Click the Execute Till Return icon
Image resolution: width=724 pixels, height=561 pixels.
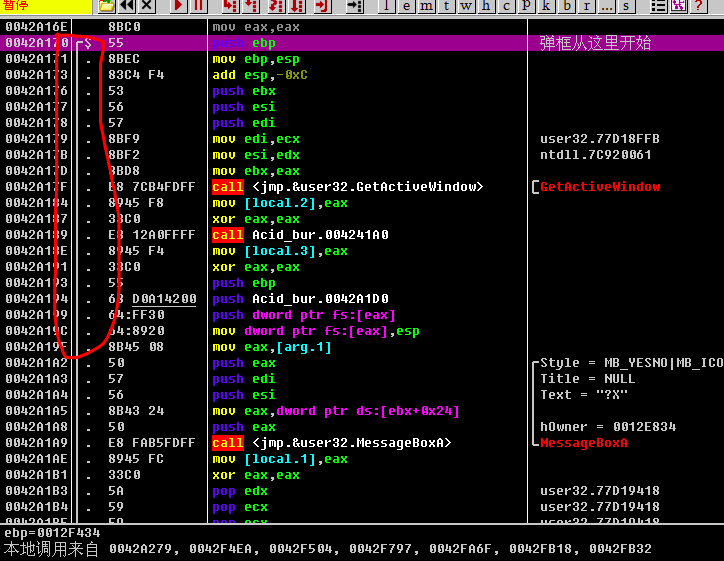(x=322, y=6)
